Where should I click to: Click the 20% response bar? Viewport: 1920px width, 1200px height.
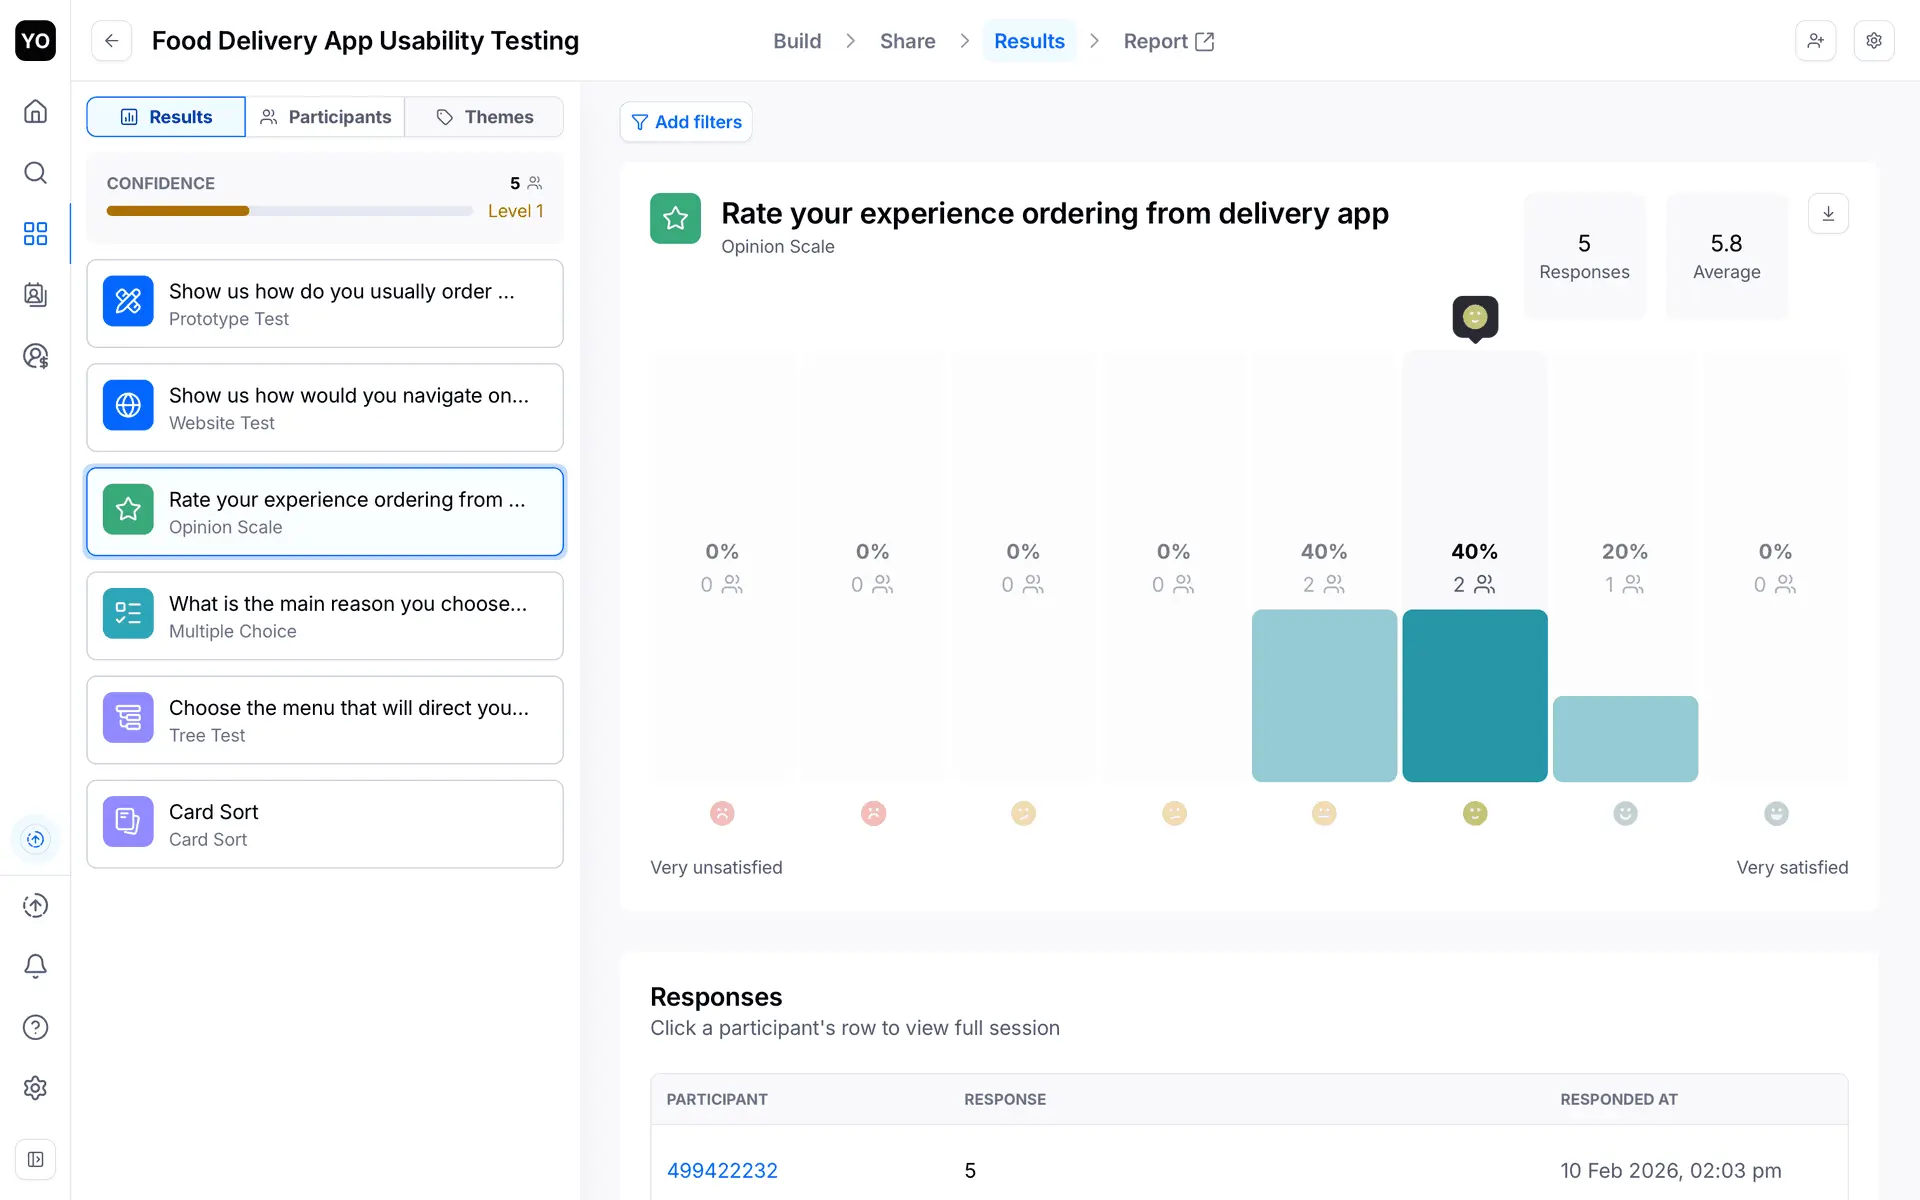pyautogui.click(x=1625, y=739)
